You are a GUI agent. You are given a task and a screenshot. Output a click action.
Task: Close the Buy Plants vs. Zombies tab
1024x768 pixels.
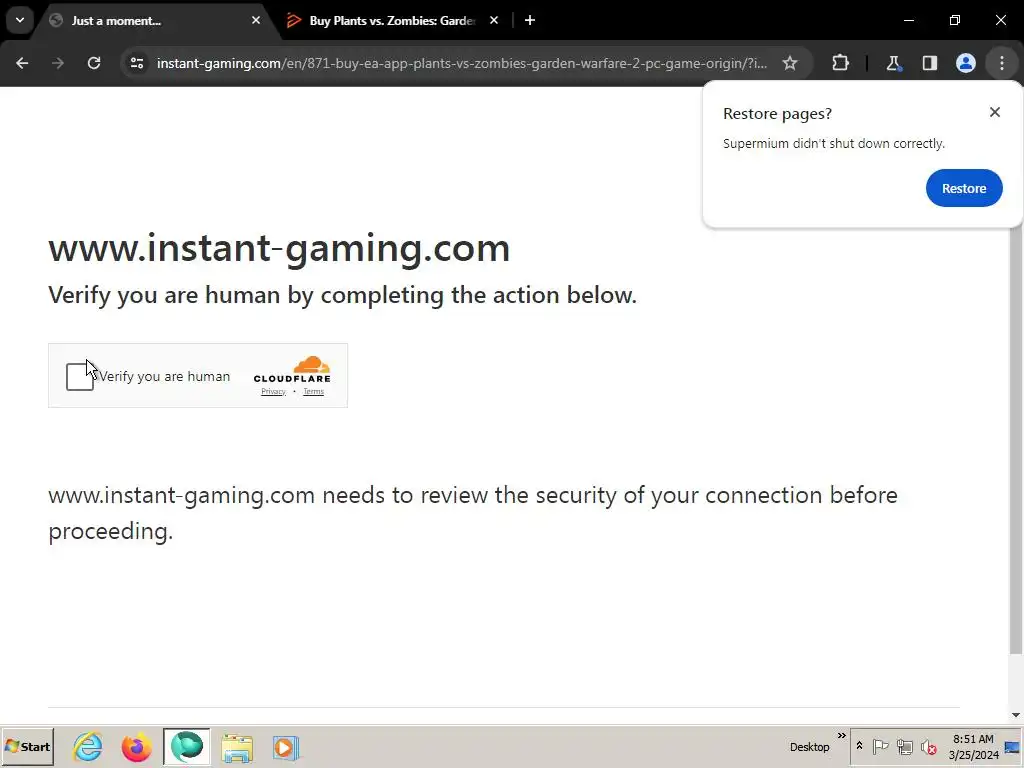(494, 21)
